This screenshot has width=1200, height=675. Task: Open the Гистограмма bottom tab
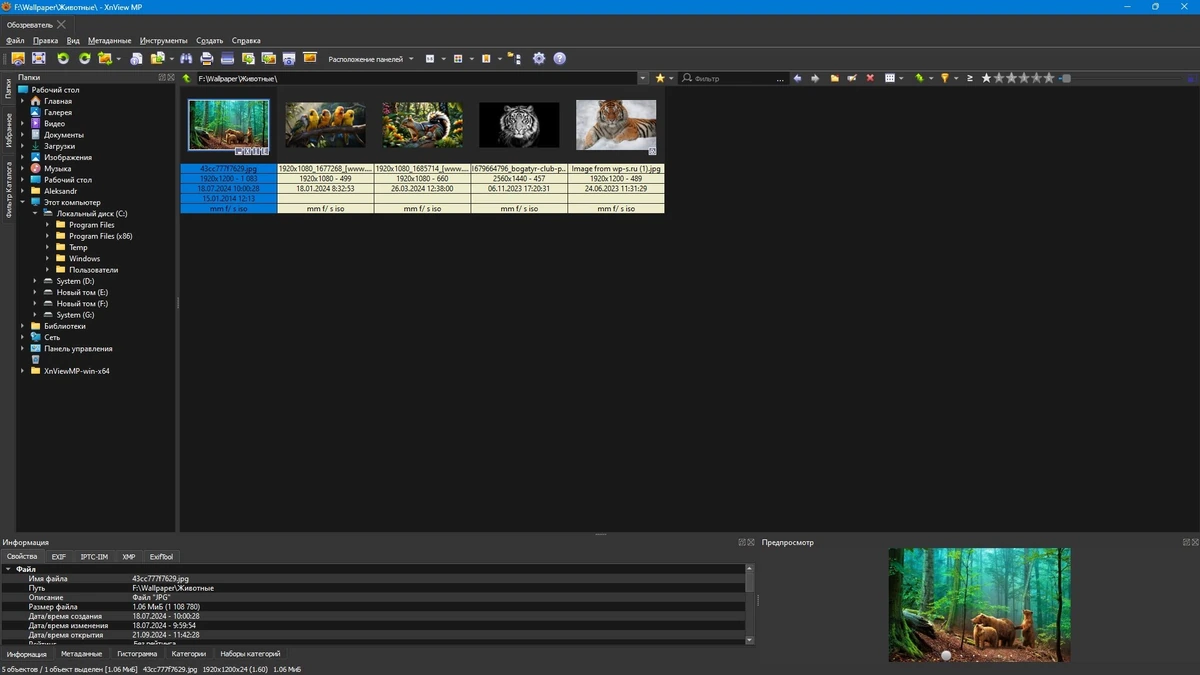(137, 654)
